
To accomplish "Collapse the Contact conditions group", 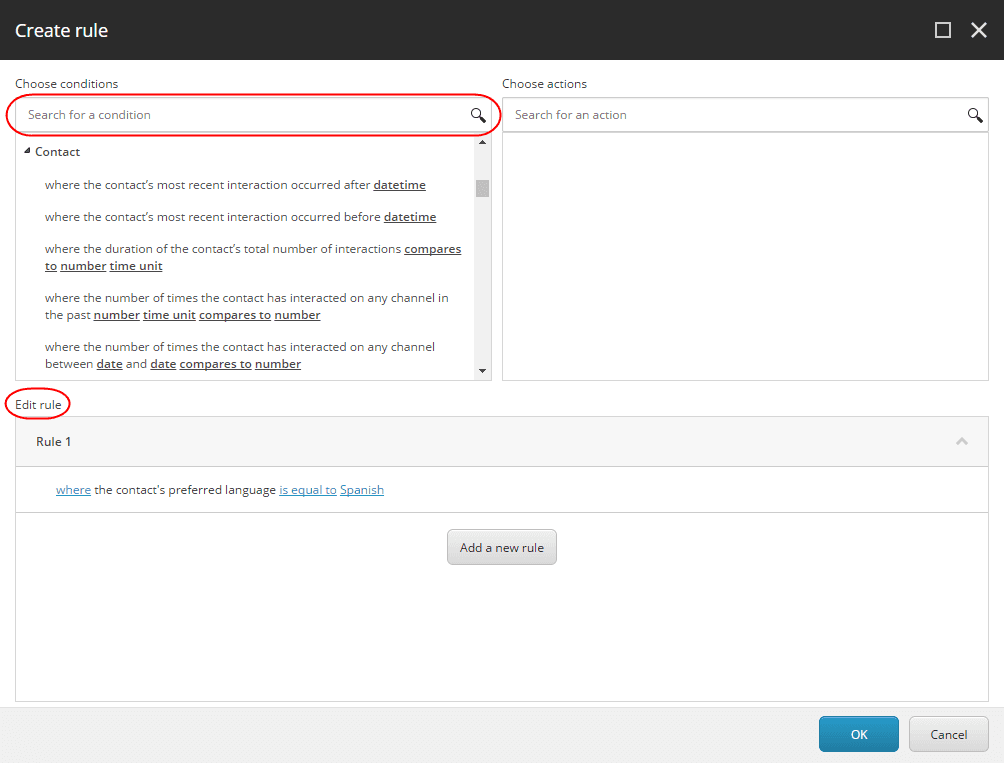I will pyautogui.click(x=27, y=151).
